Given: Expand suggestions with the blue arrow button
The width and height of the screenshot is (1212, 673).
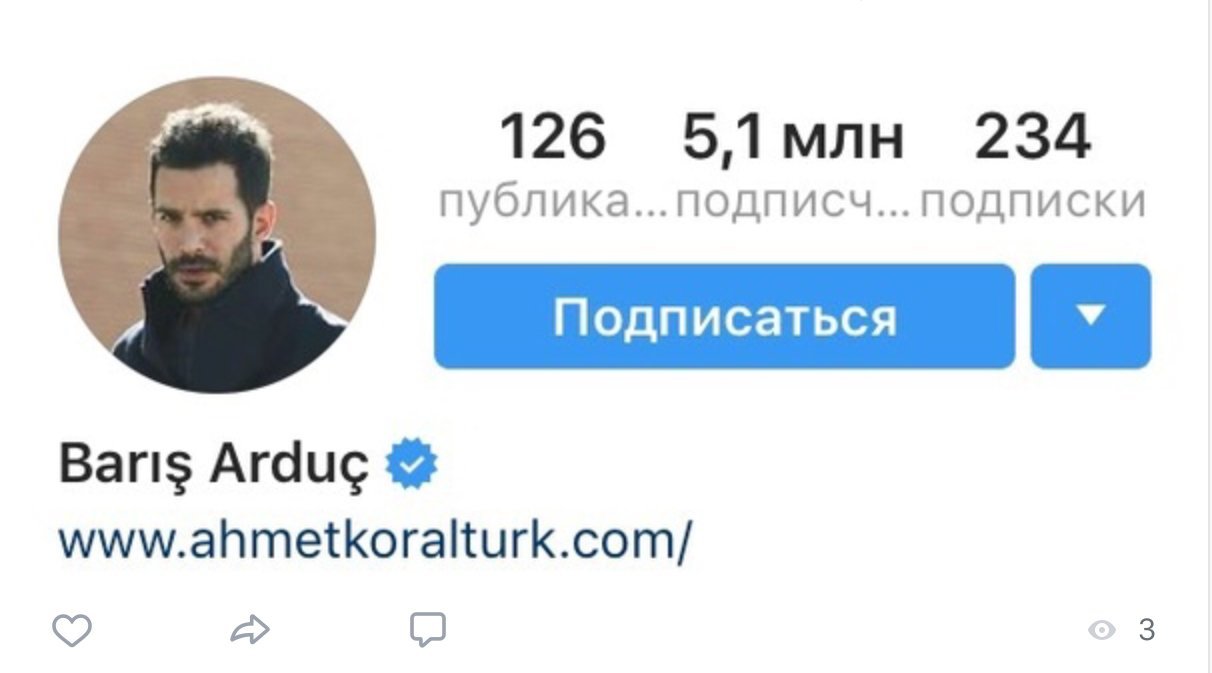Looking at the screenshot, I should point(1091,316).
